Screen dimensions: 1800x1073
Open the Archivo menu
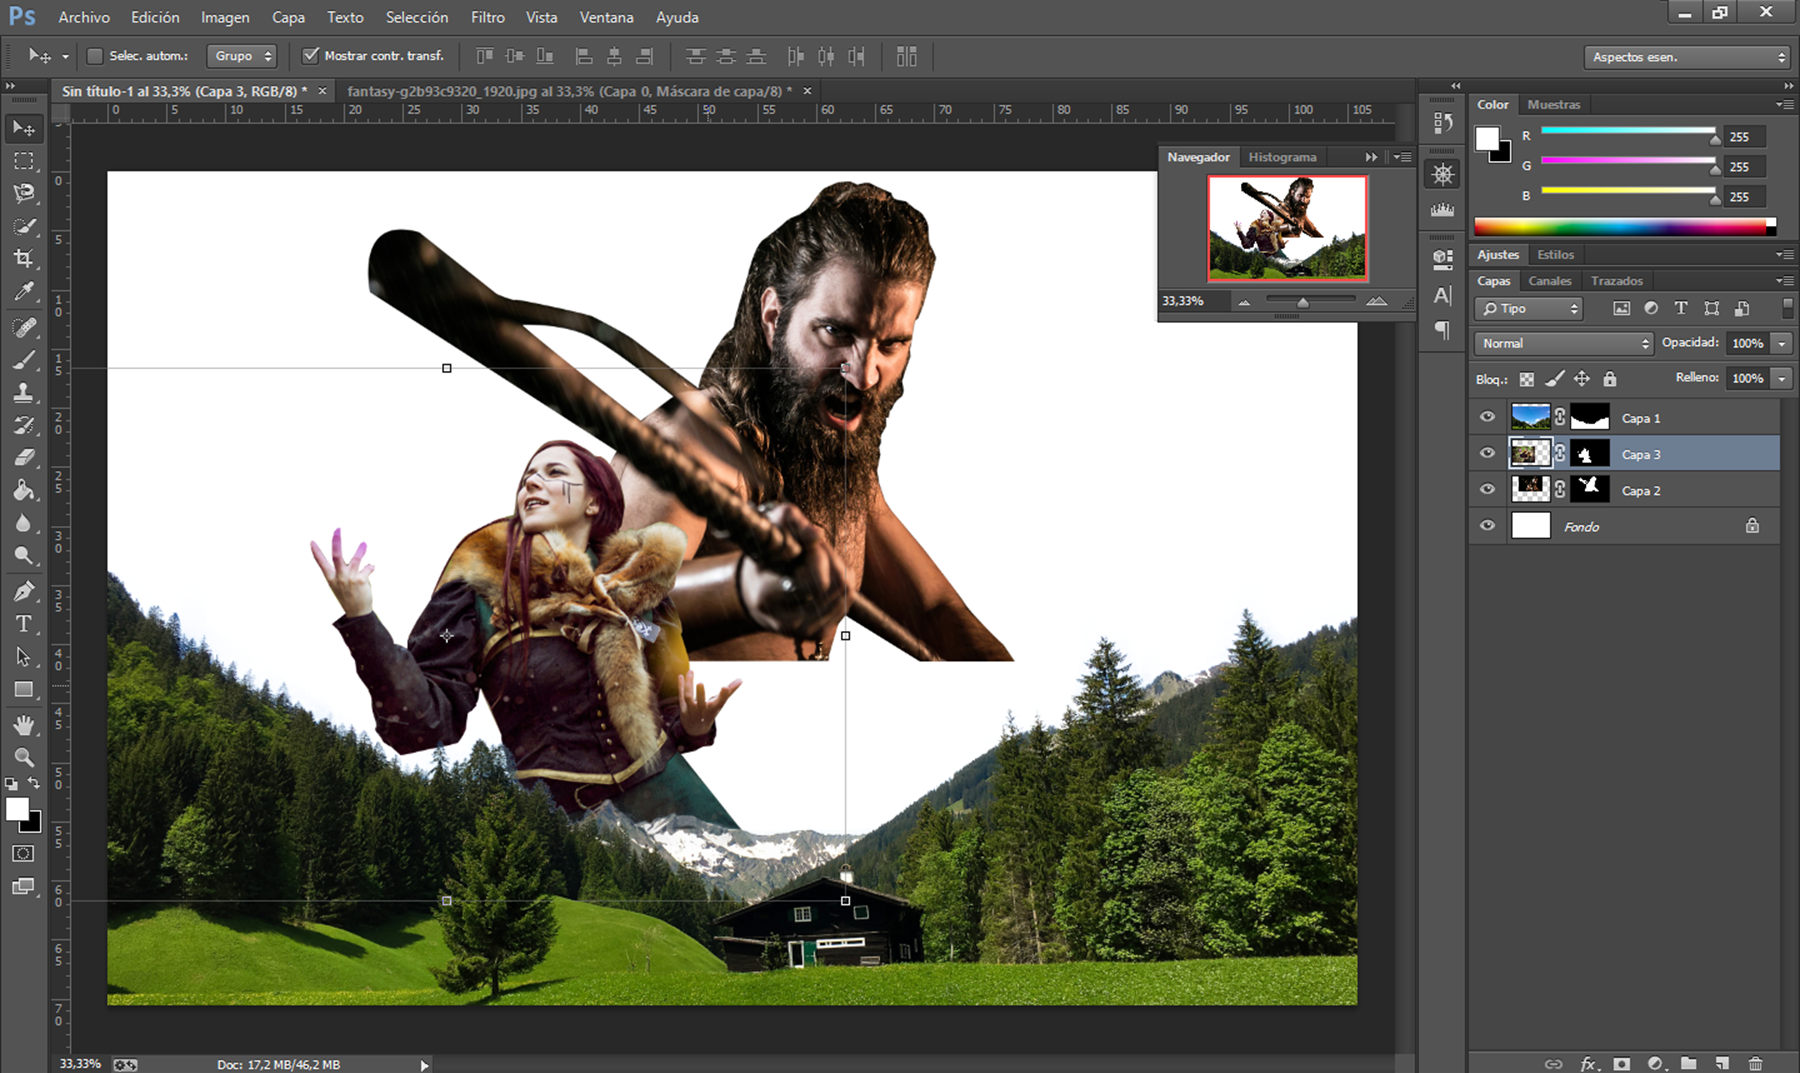84,17
